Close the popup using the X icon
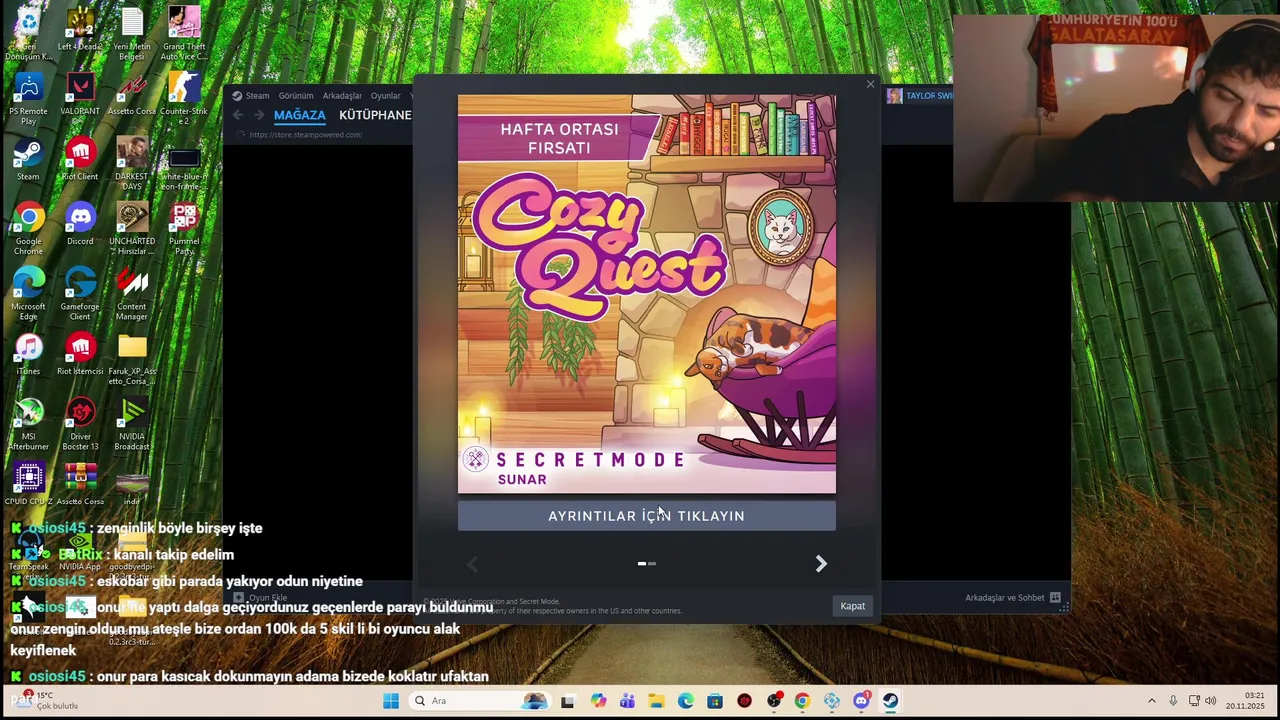1280x720 pixels. point(870,85)
